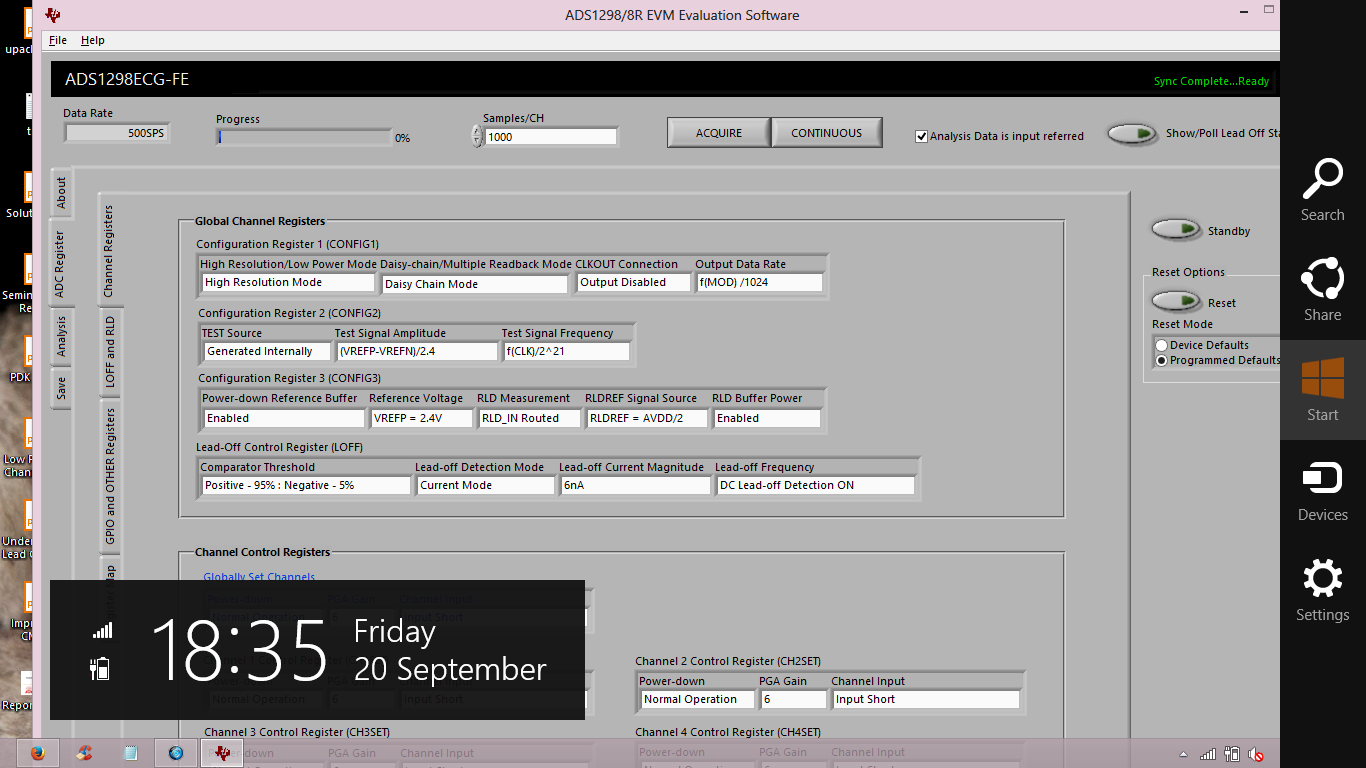Open Channel 2 Power-down dropdown

(698, 699)
